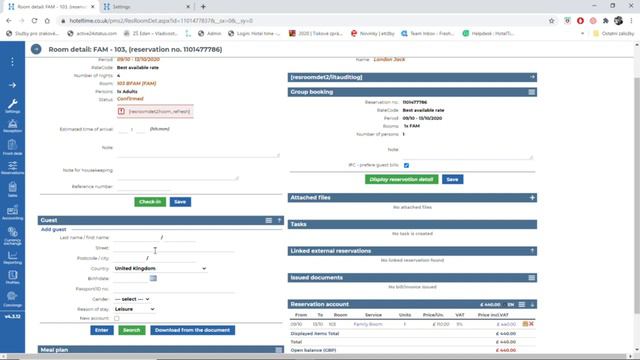Viewport: 640px width, 360px height.
Task: Open Reservation account list menu icon
Action: click(522, 304)
